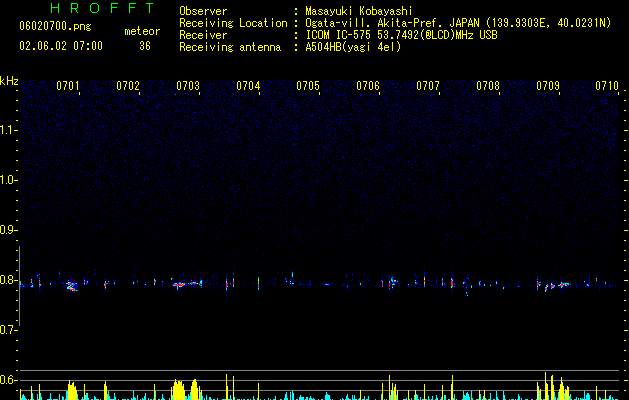Image resolution: width=629 pixels, height=400 pixels.
Task: Click the 0706 time marker
Action: pyautogui.click(x=368, y=86)
